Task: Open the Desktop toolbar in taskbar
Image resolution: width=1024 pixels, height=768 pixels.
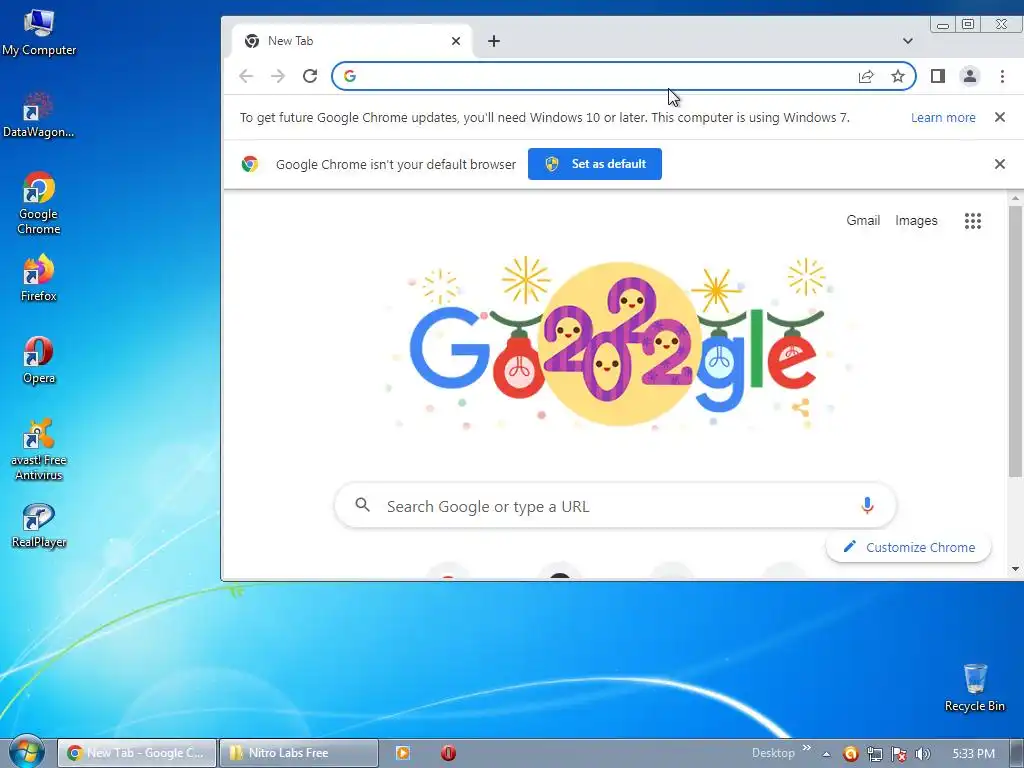Action: [773, 753]
